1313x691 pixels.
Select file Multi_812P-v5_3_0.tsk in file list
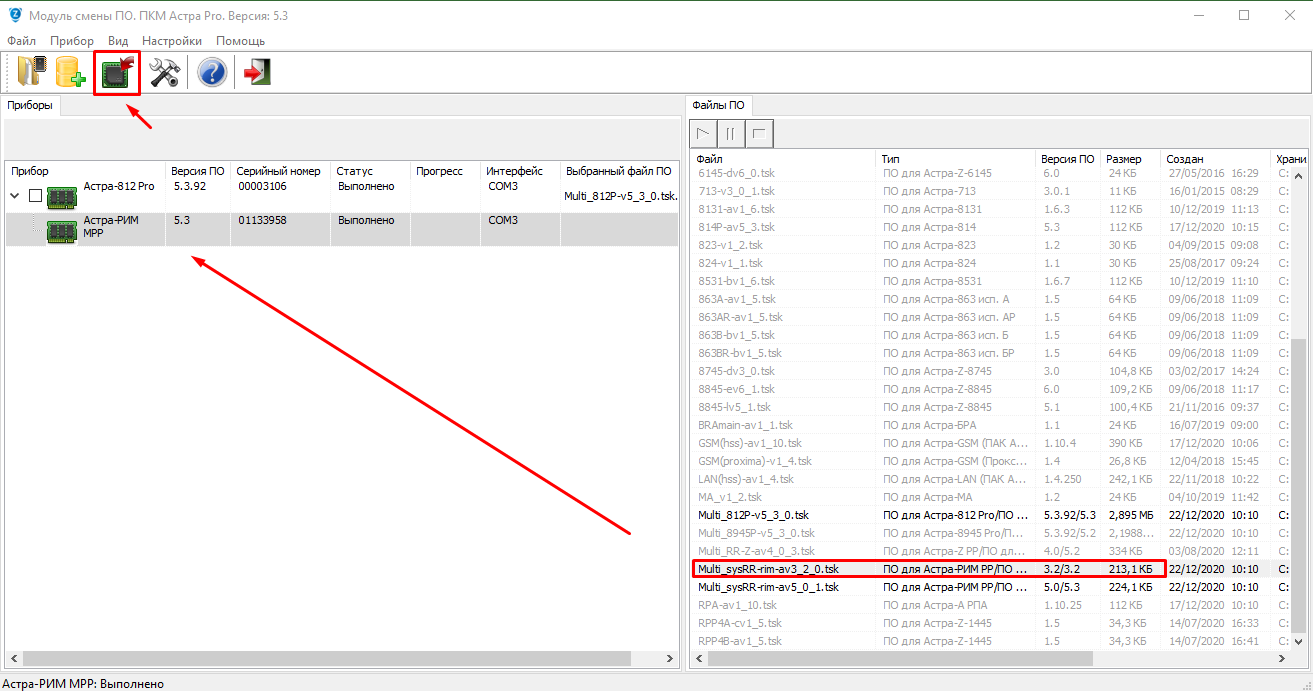coord(753,515)
